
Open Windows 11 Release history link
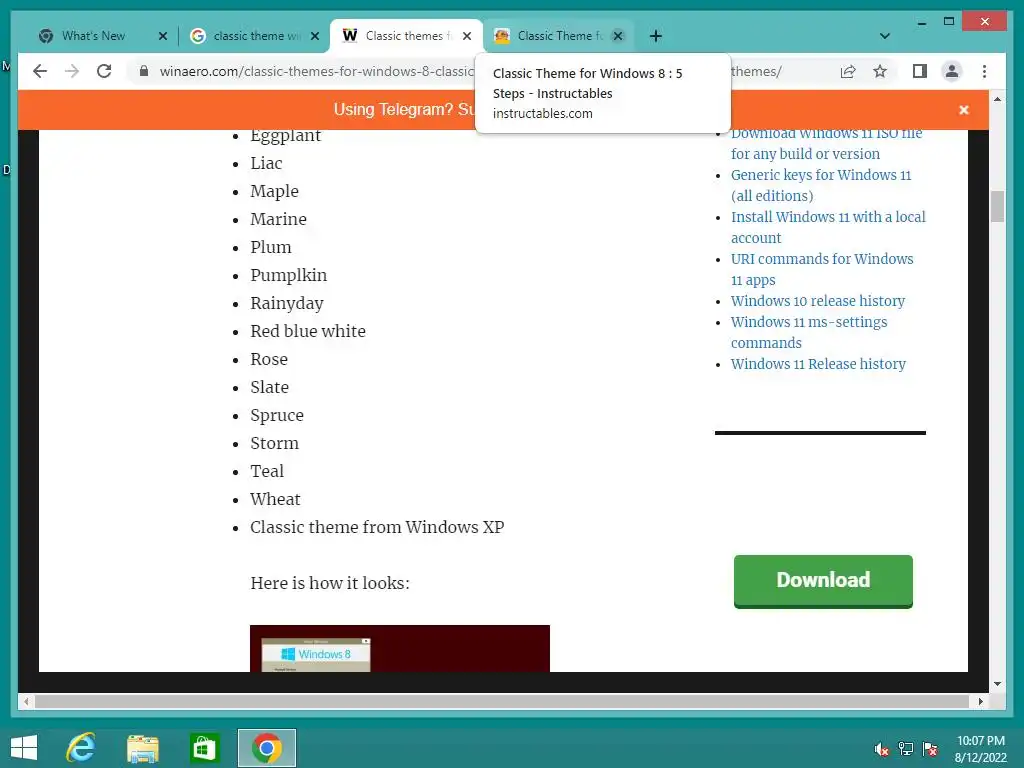818,364
